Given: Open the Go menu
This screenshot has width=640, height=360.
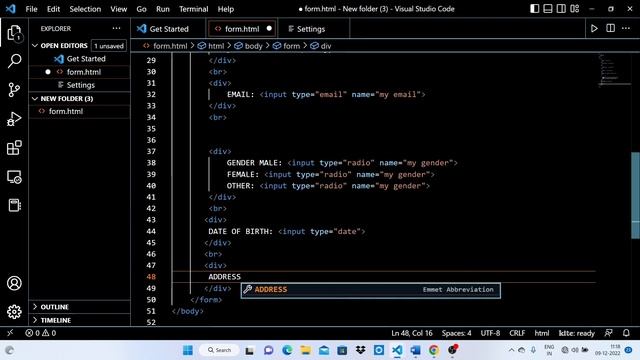Looking at the screenshot, I should point(141,9).
